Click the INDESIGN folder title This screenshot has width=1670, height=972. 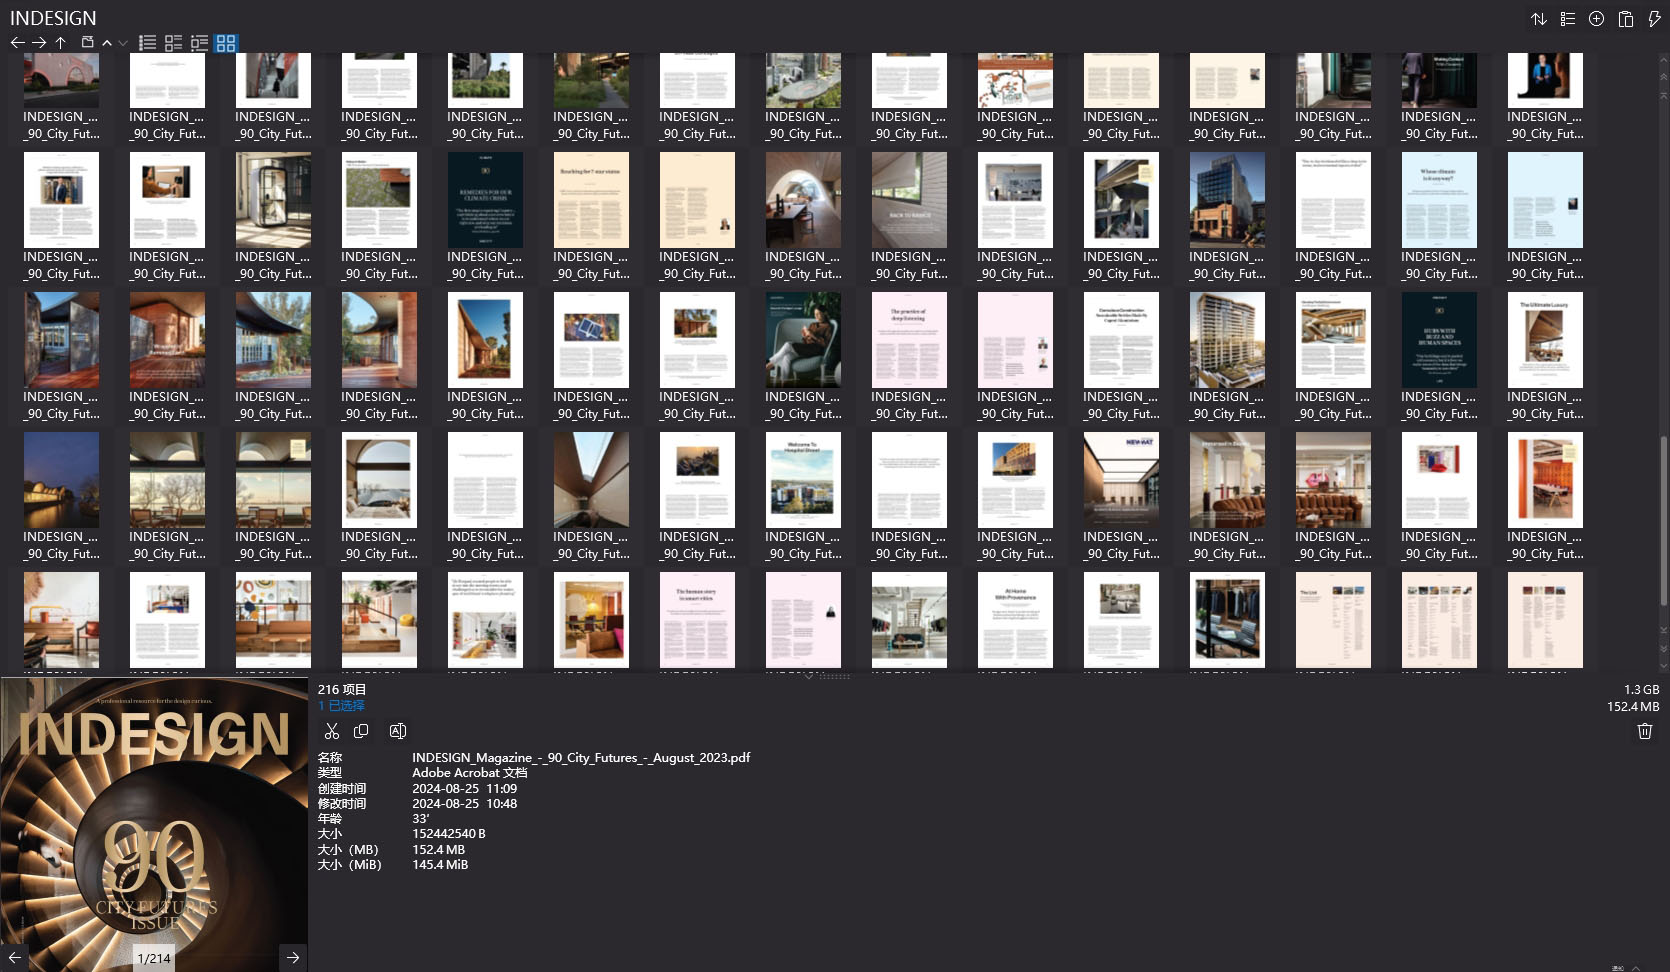pos(53,18)
